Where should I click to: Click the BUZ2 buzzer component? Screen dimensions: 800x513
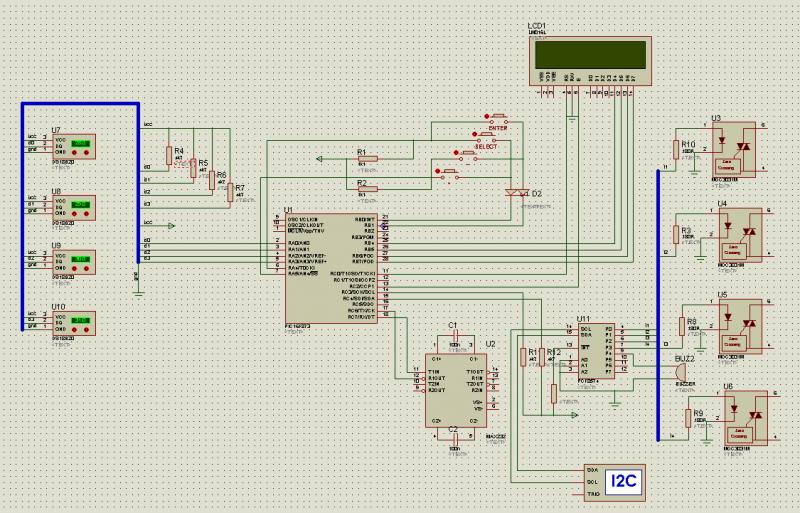pyautogui.click(x=683, y=372)
